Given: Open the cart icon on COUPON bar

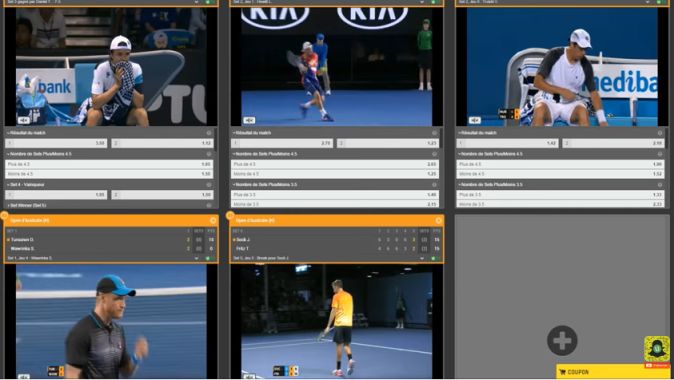Looking at the screenshot, I should click(x=563, y=372).
